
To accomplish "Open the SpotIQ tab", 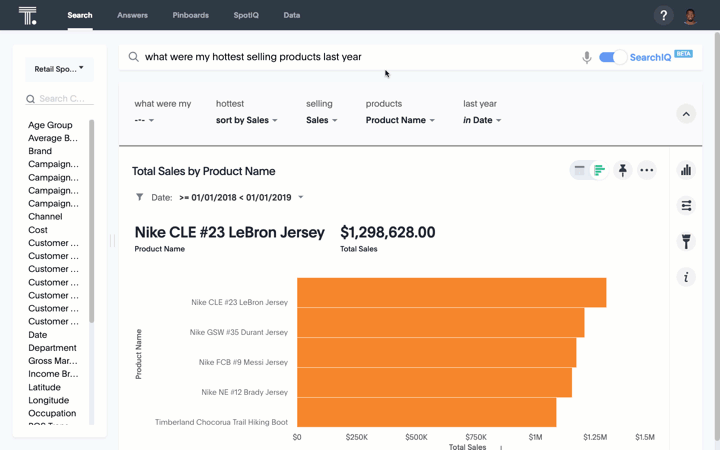I will [x=246, y=15].
